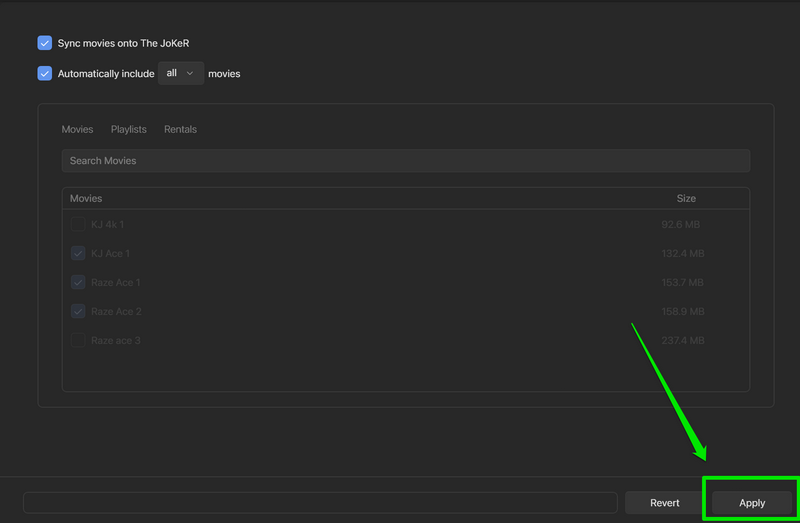Focus the Search Movies field
The height and width of the screenshot is (523, 800).
pyautogui.click(x=405, y=160)
